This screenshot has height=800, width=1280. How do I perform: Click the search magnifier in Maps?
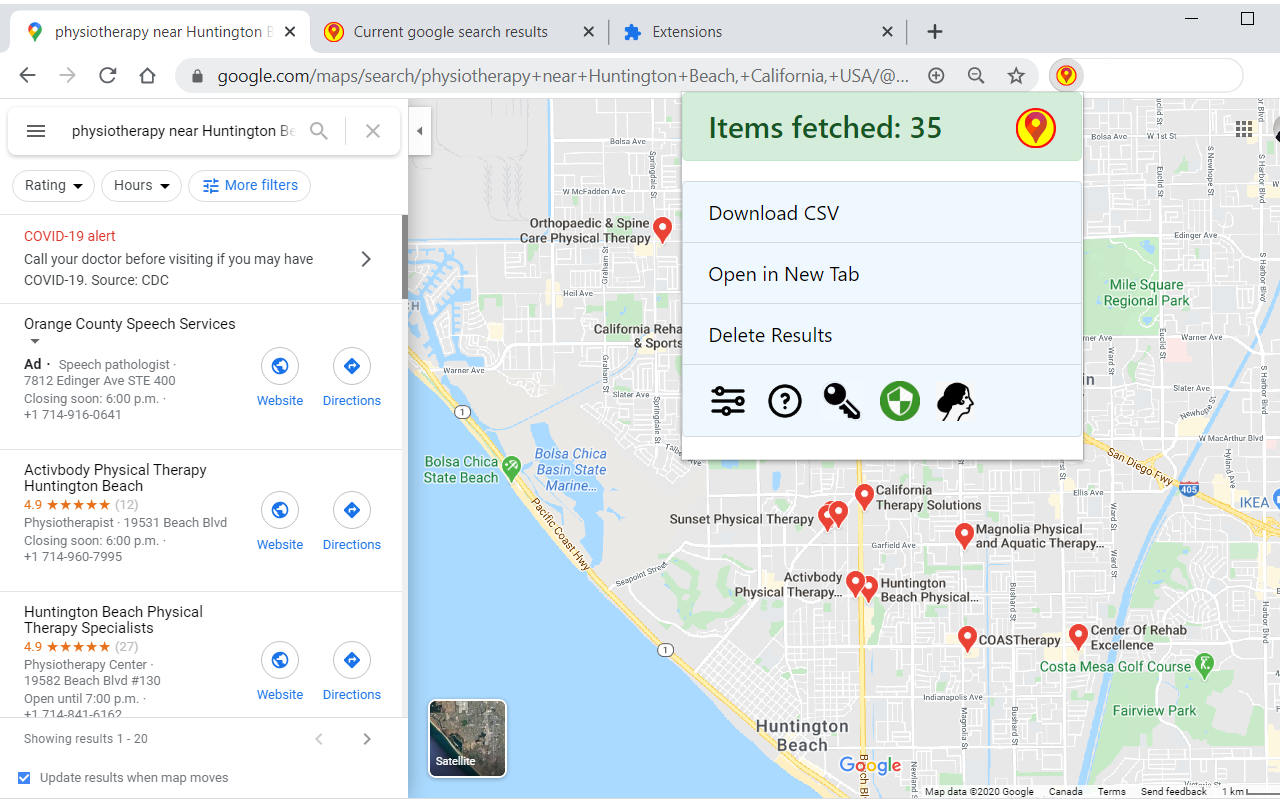point(319,131)
